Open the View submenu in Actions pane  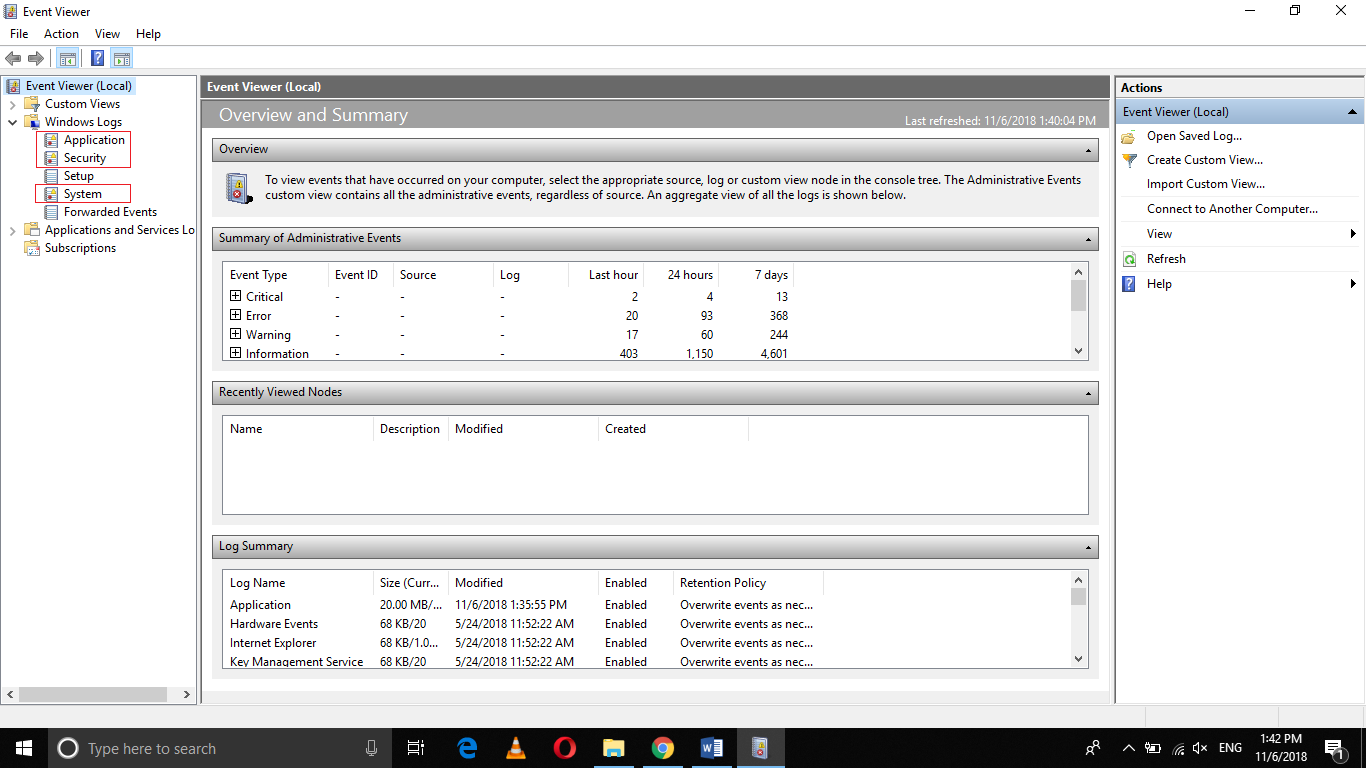[1158, 233]
